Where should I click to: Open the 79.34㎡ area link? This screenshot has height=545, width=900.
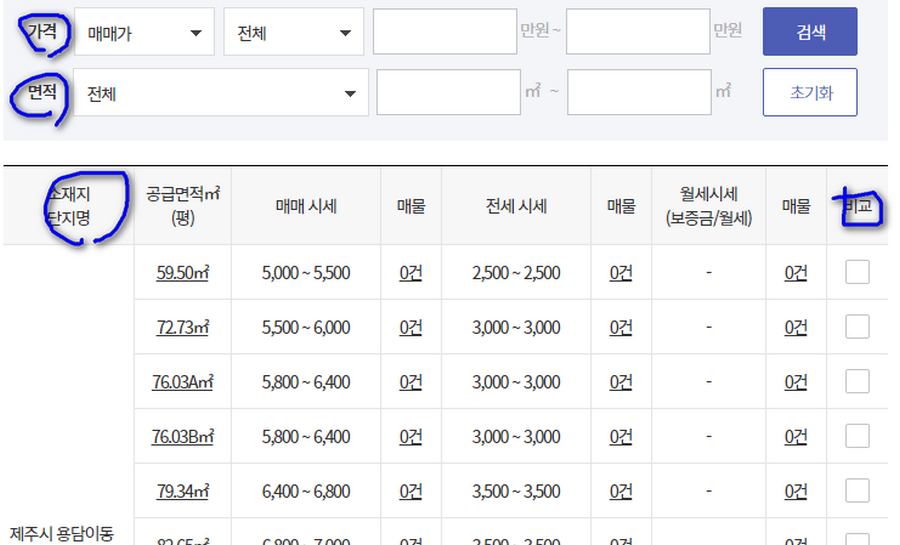point(183,491)
